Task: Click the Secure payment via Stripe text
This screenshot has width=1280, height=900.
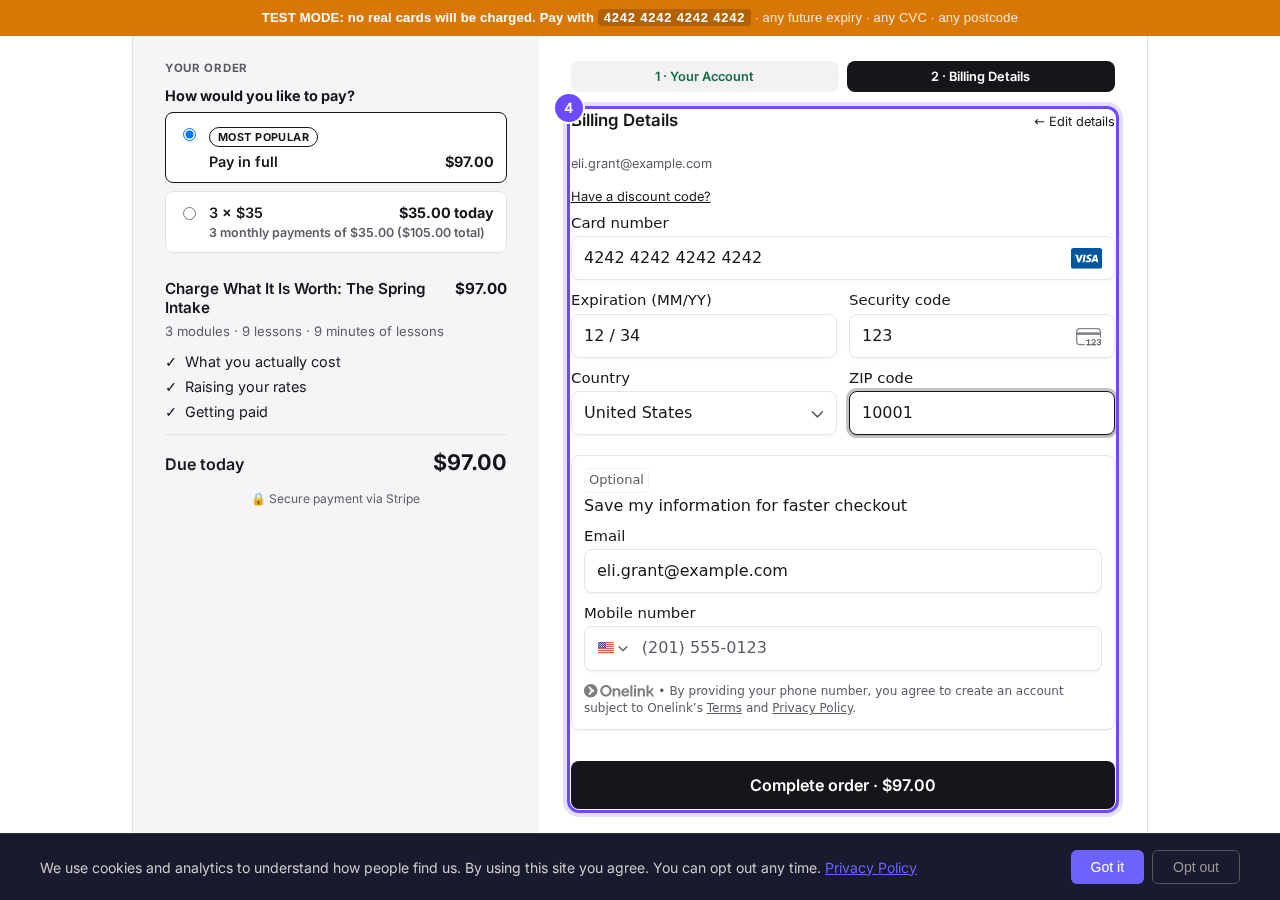Action: [x=336, y=499]
